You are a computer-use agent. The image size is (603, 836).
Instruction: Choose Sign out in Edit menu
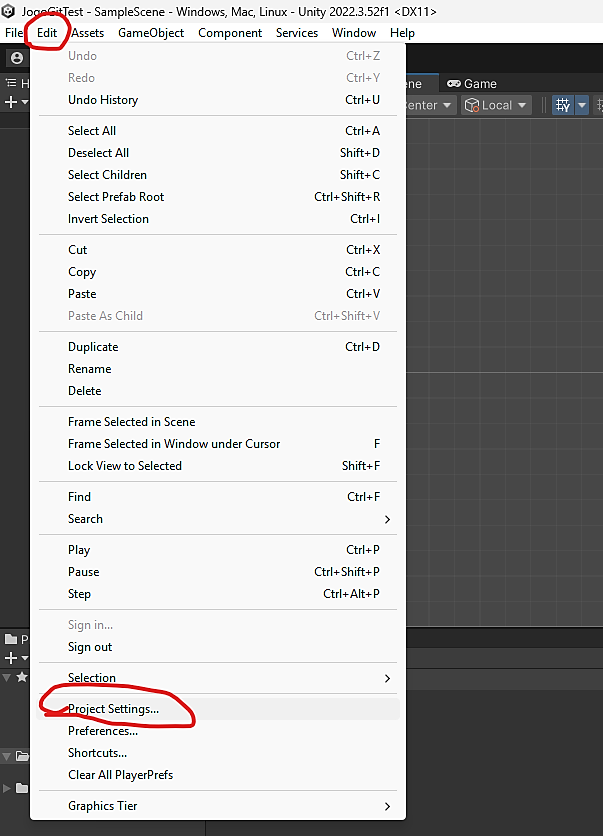click(x=90, y=647)
